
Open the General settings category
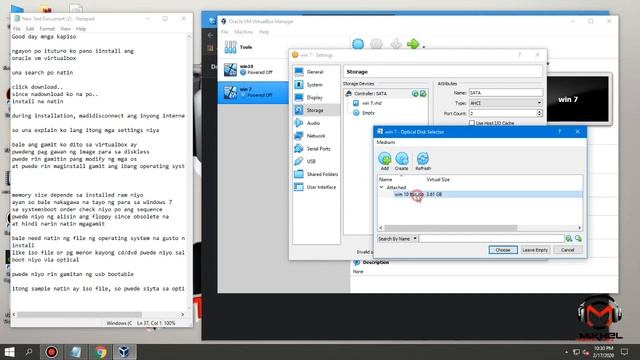coord(316,72)
